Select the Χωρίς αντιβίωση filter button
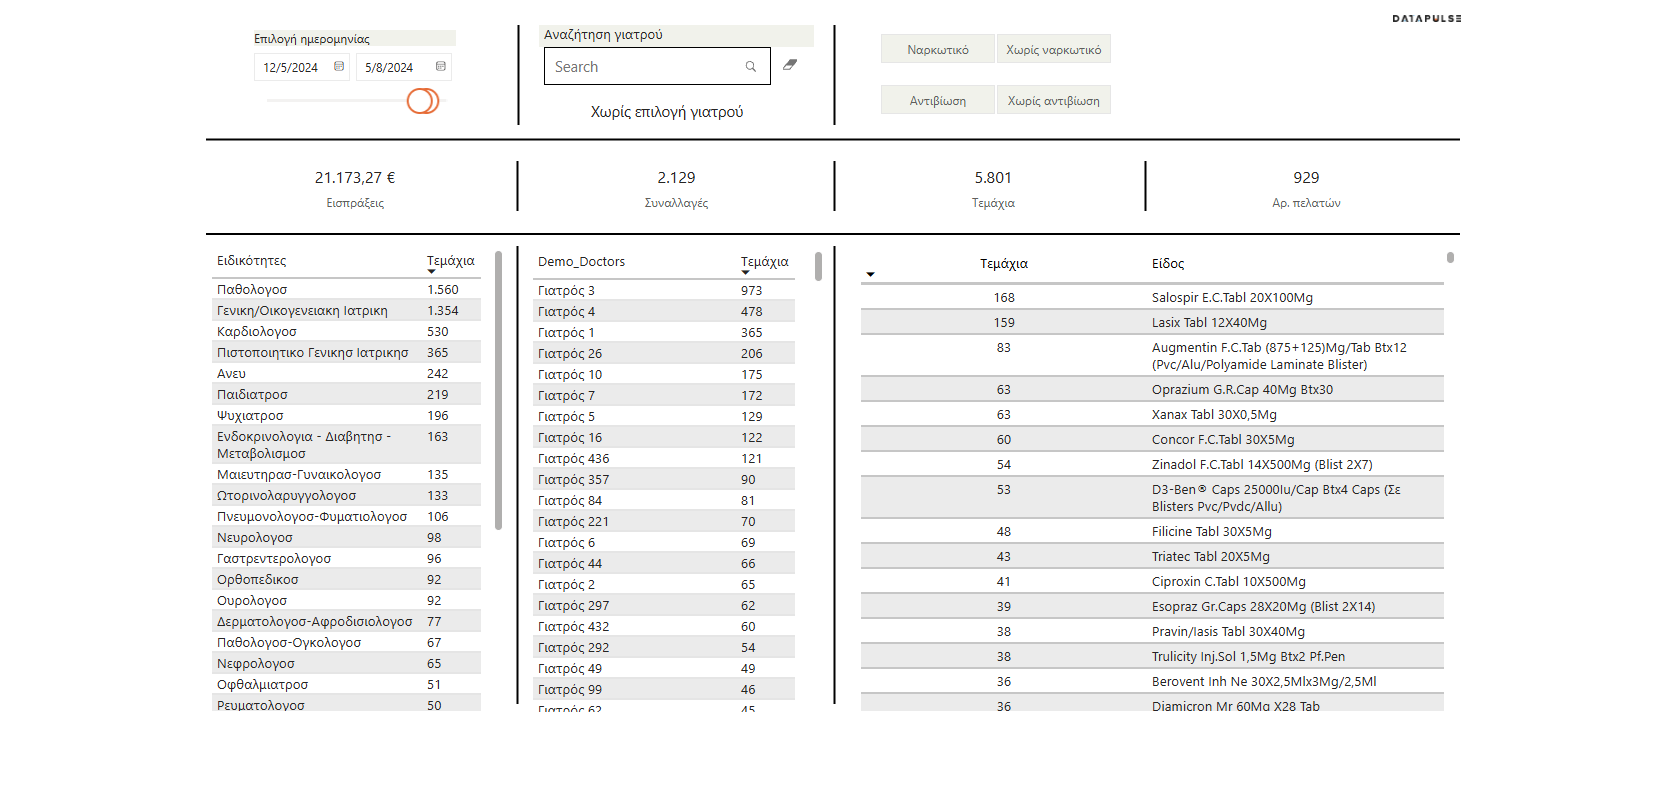This screenshot has width=1665, height=805. [1054, 100]
